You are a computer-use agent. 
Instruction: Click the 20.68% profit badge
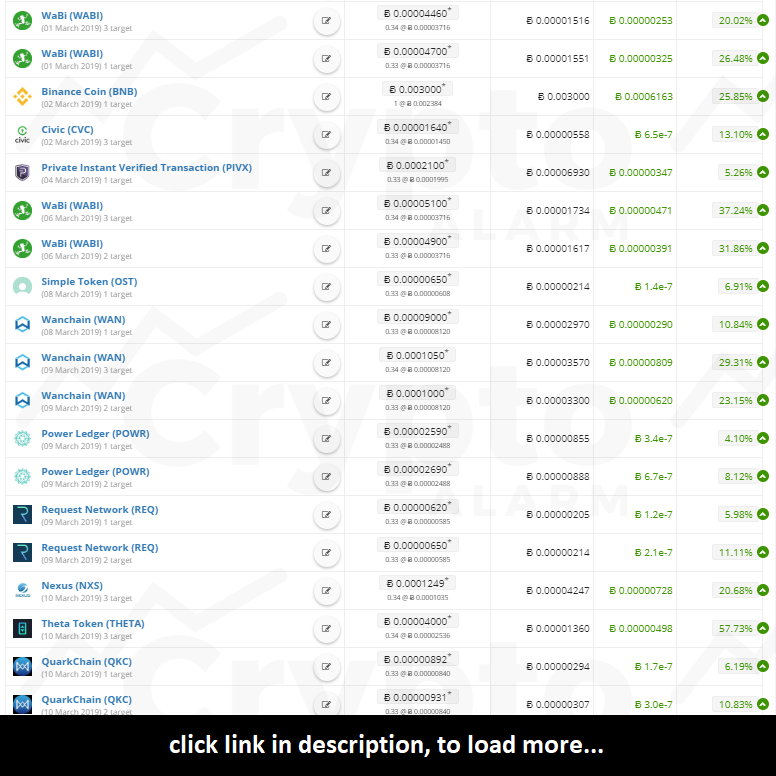(735, 590)
